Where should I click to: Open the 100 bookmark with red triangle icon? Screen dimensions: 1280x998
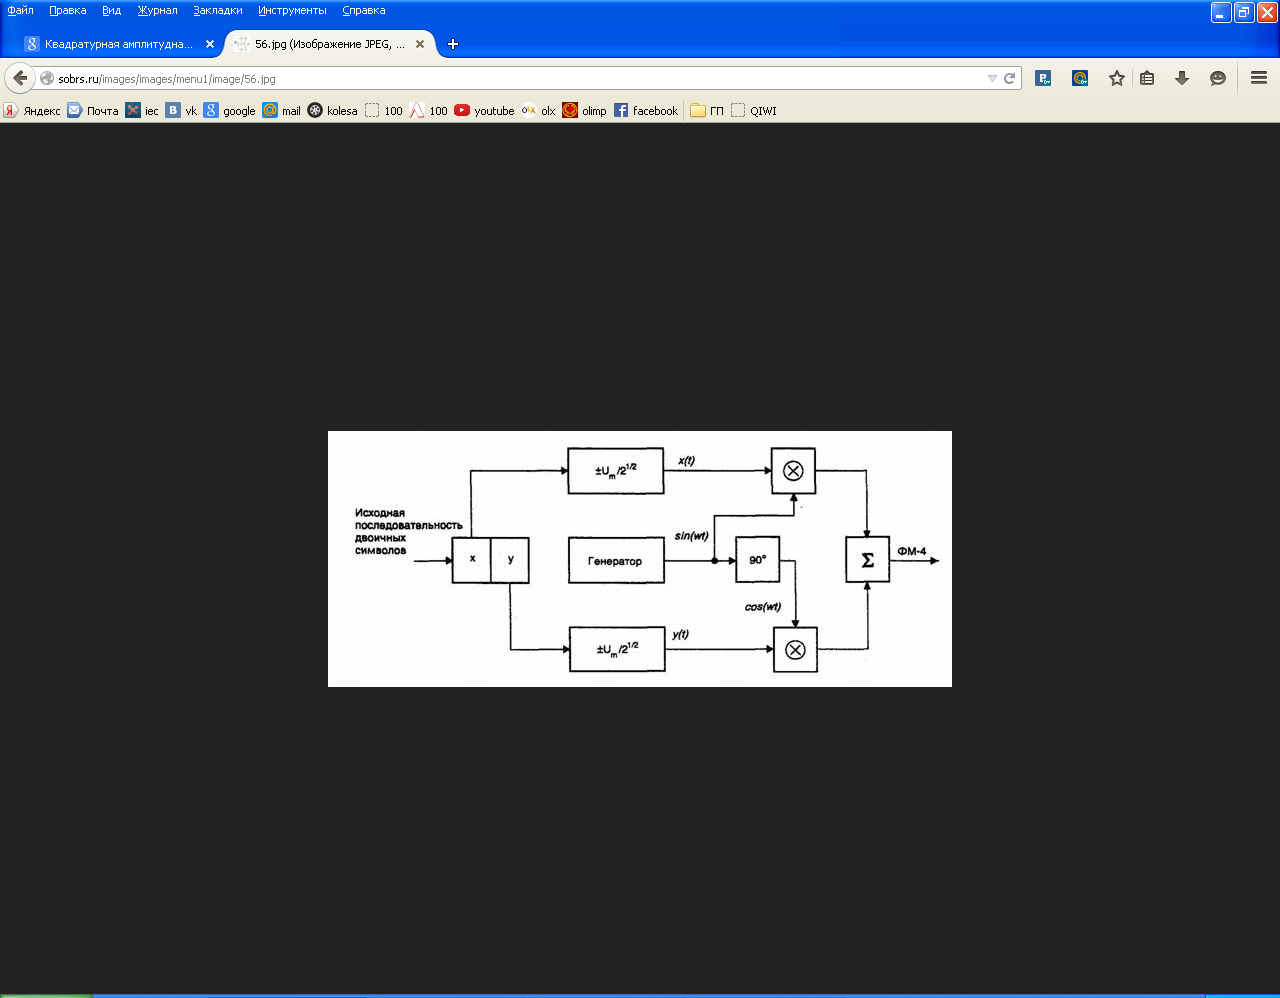tap(428, 111)
